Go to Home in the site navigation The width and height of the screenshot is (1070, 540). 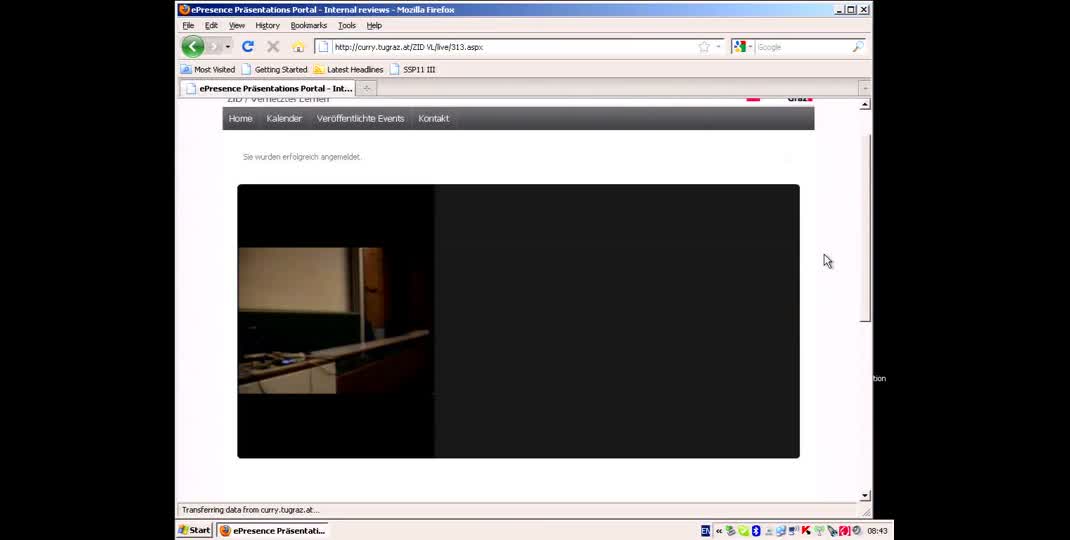(x=240, y=118)
